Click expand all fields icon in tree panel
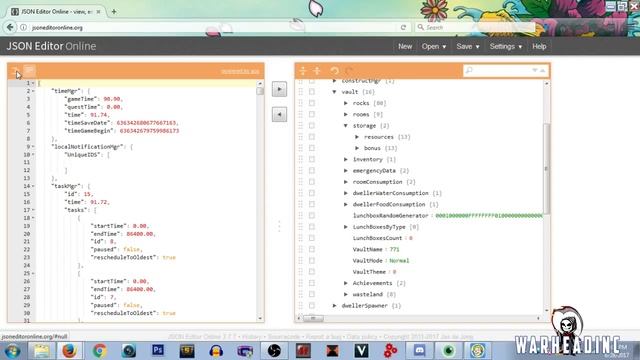640x360 pixels. [x=303, y=71]
